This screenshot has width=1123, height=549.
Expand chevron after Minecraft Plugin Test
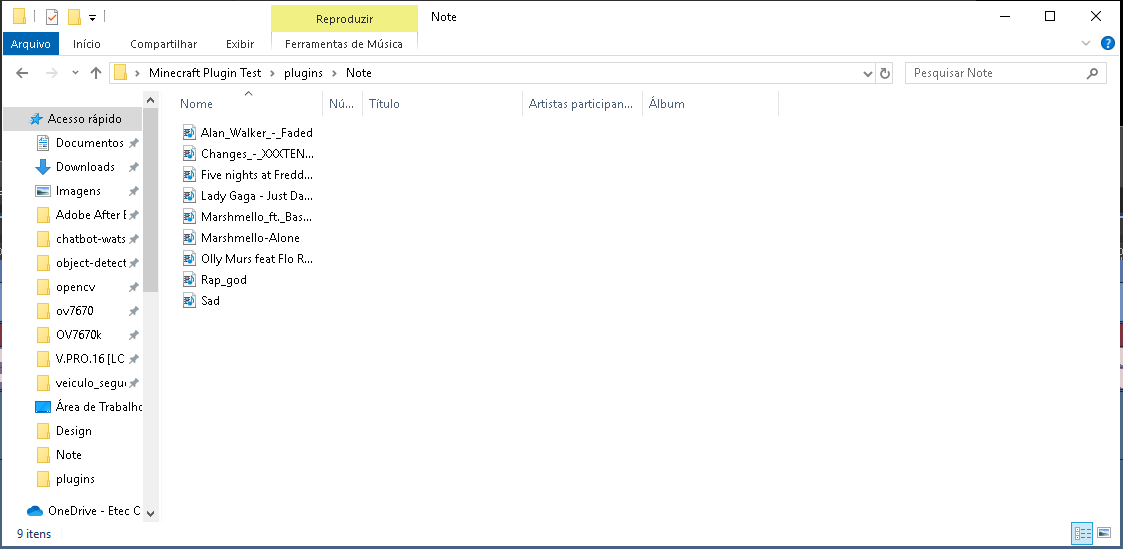(x=272, y=73)
